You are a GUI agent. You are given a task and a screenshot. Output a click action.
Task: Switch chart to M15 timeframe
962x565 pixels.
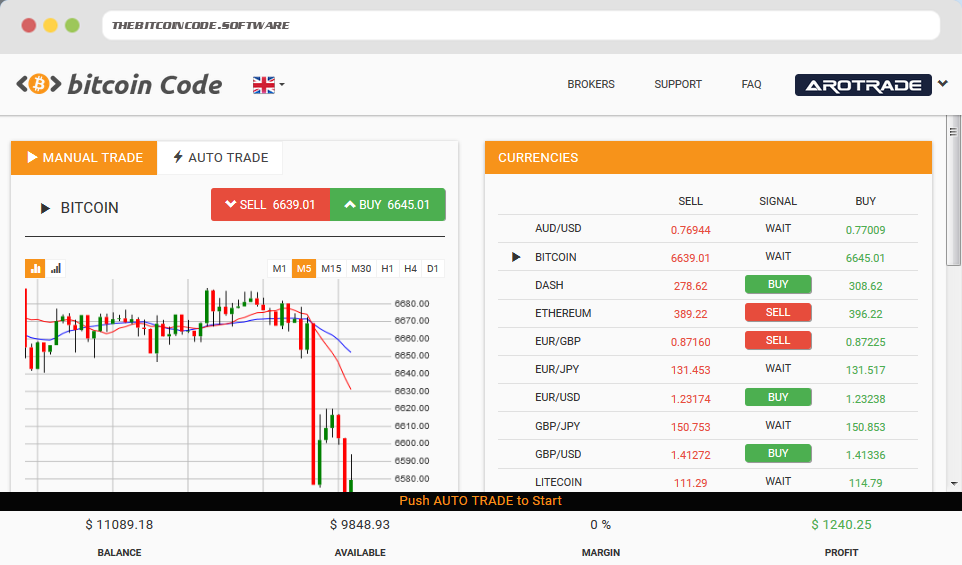click(x=331, y=268)
